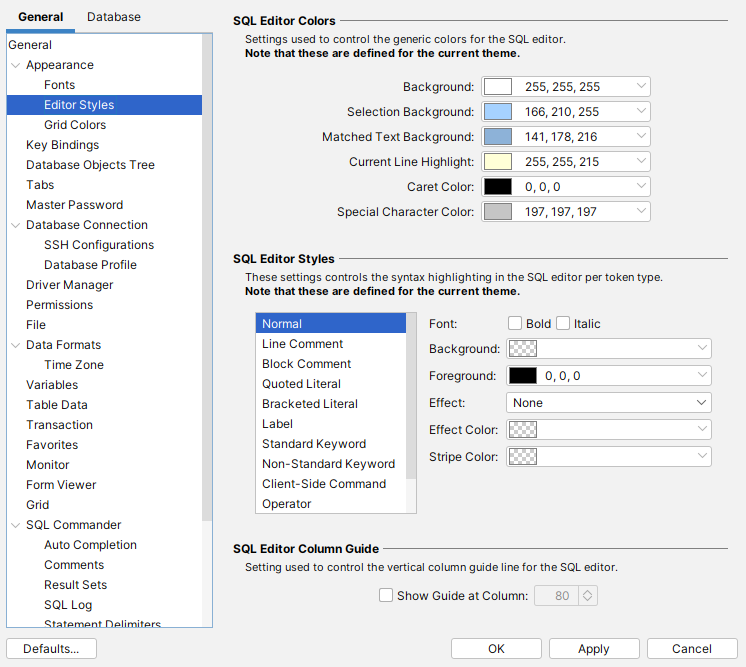Enable the Italic font checkbox
Viewport: 746px width, 667px height.
563,323
